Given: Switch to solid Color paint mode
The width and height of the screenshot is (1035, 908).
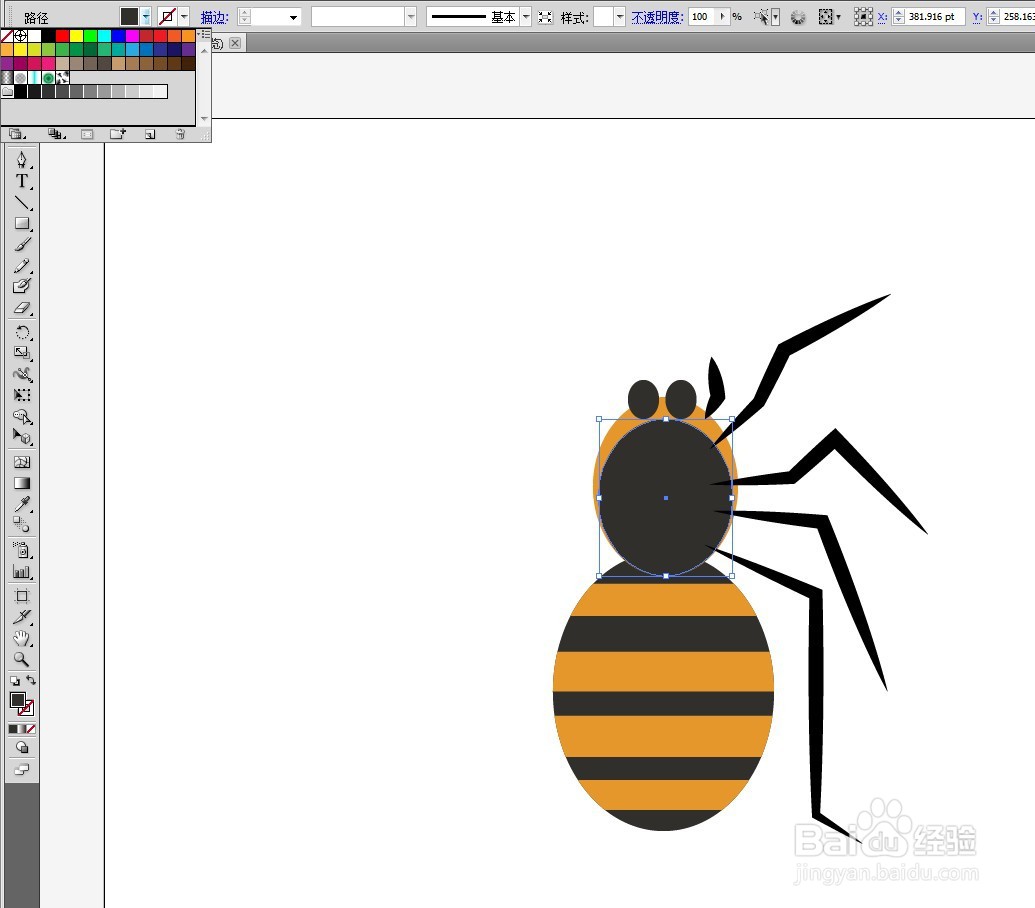Looking at the screenshot, I should tap(13, 729).
